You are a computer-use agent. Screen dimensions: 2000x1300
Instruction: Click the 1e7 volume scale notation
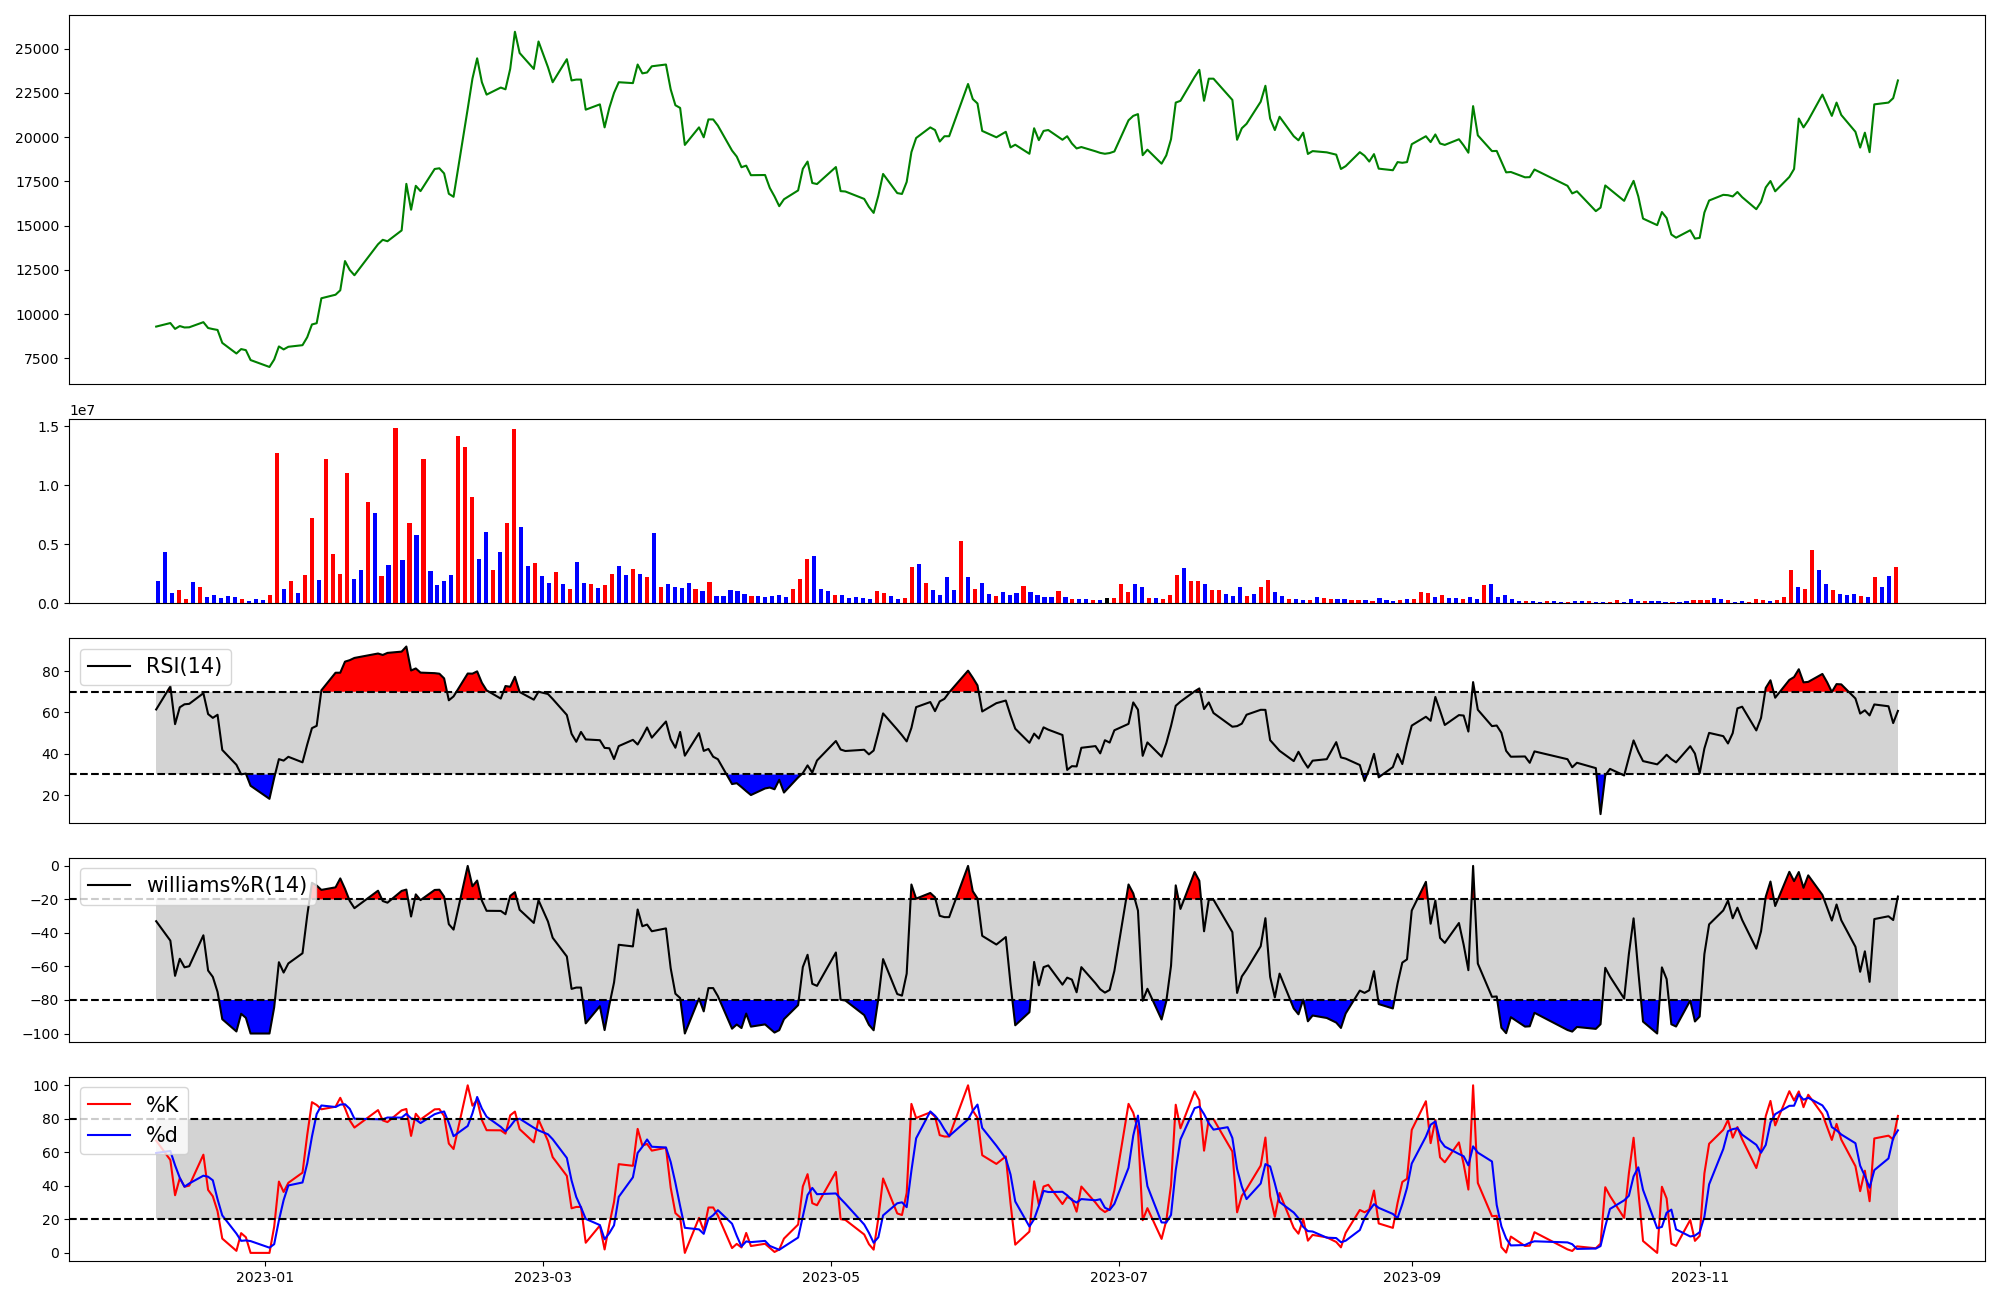82,410
